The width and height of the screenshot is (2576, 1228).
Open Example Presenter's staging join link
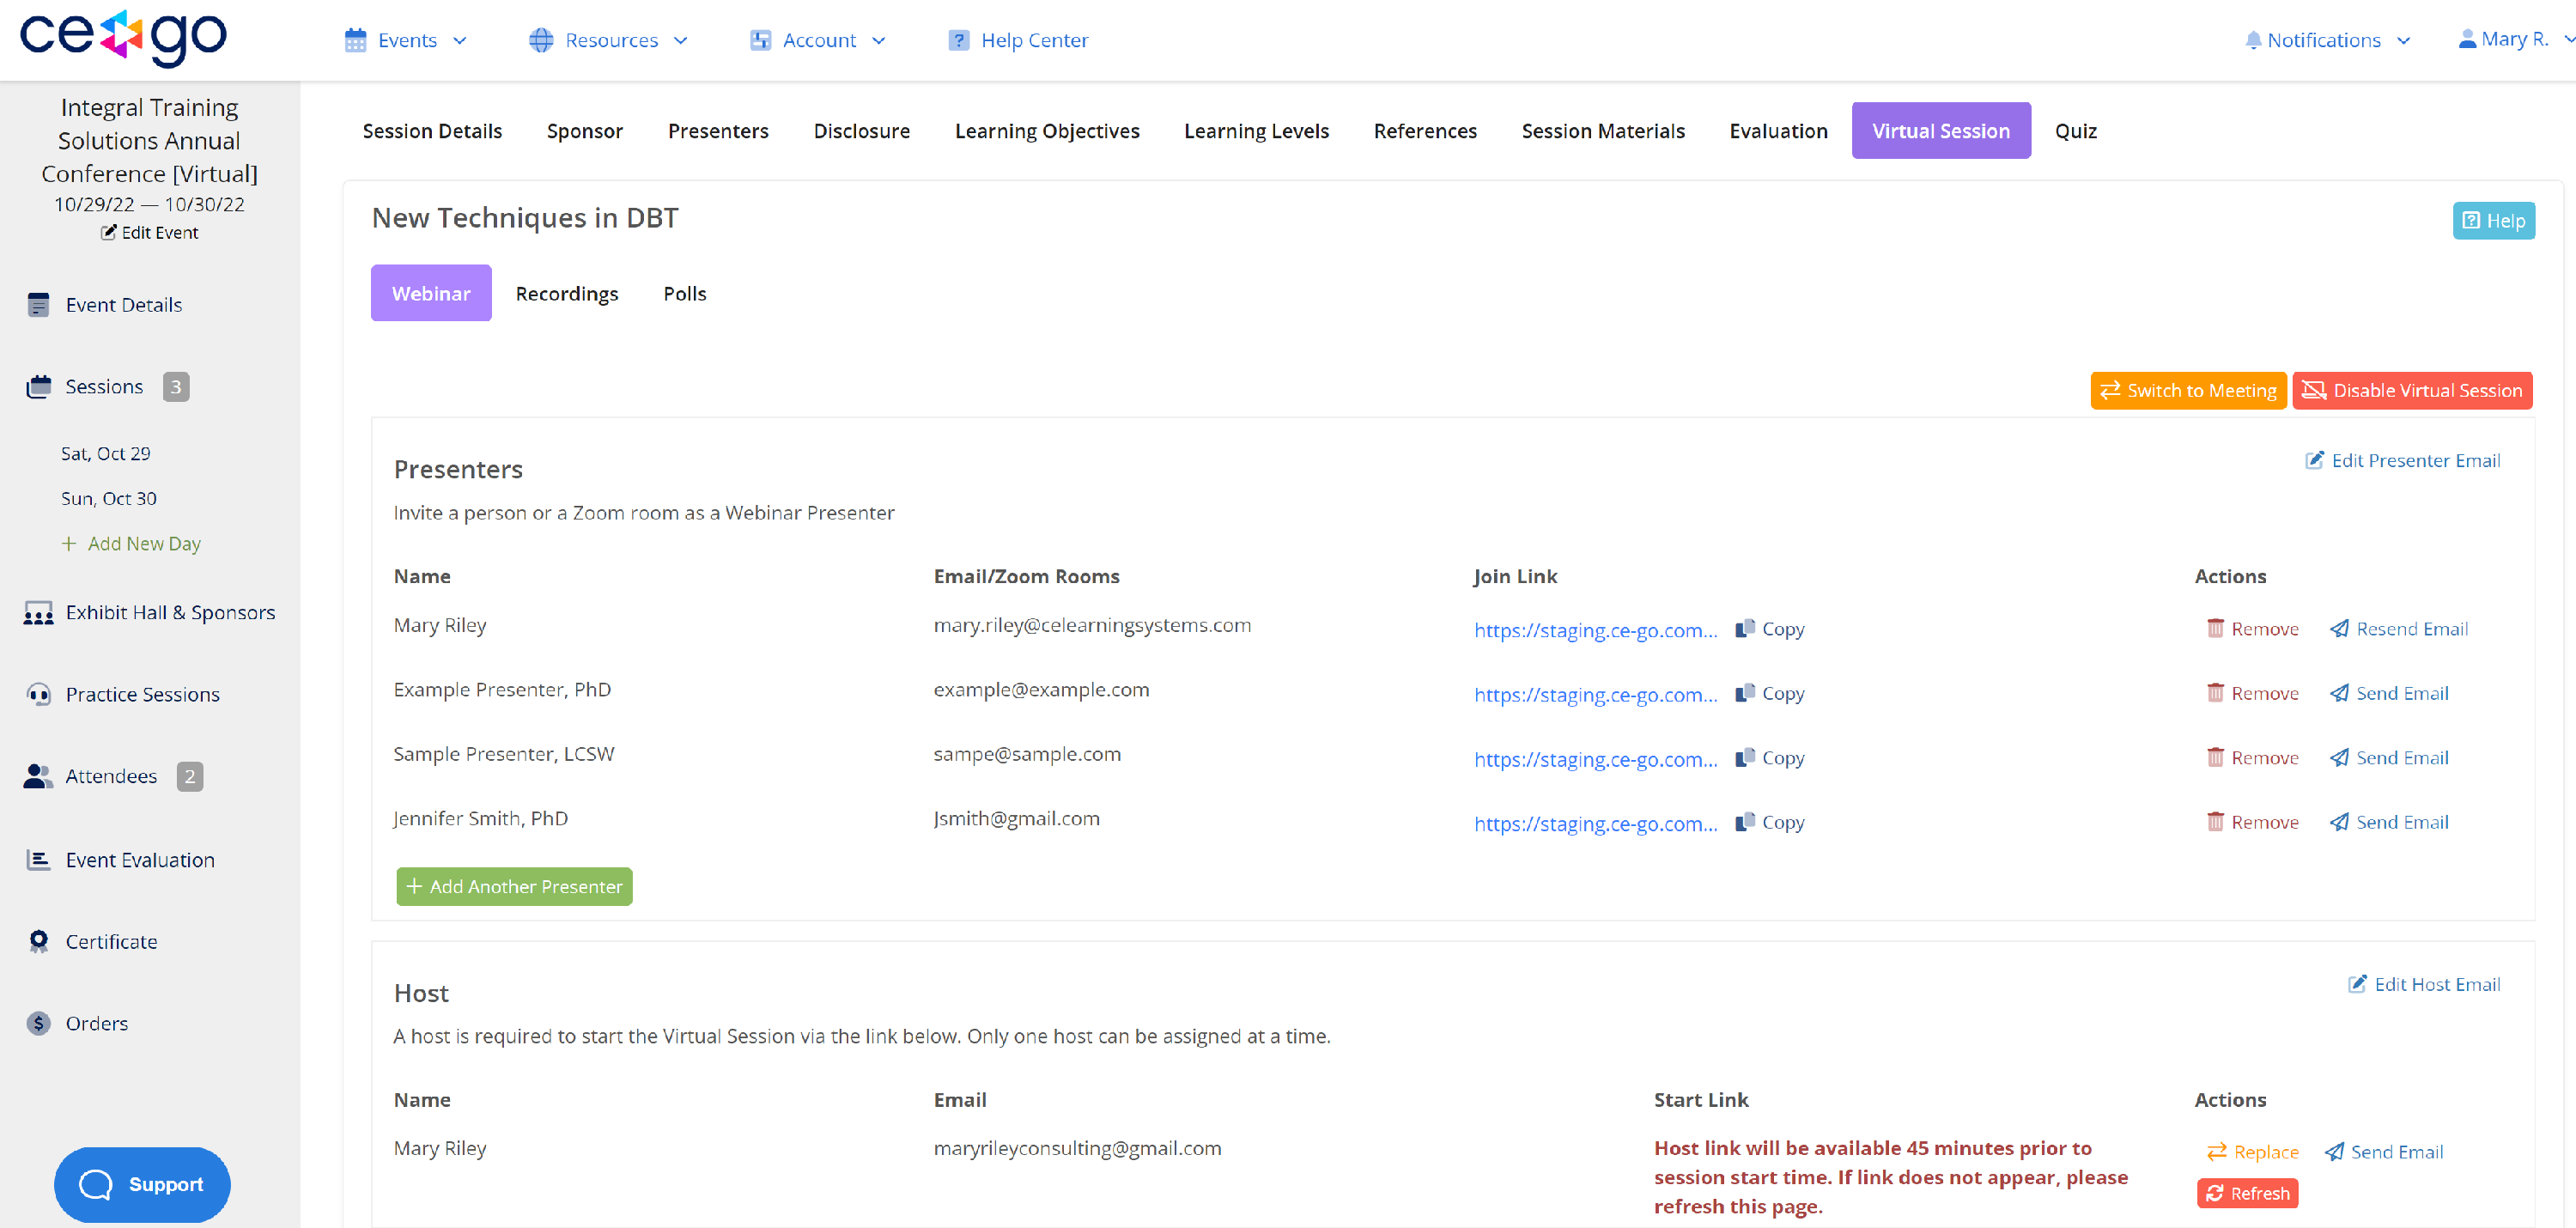point(1595,694)
